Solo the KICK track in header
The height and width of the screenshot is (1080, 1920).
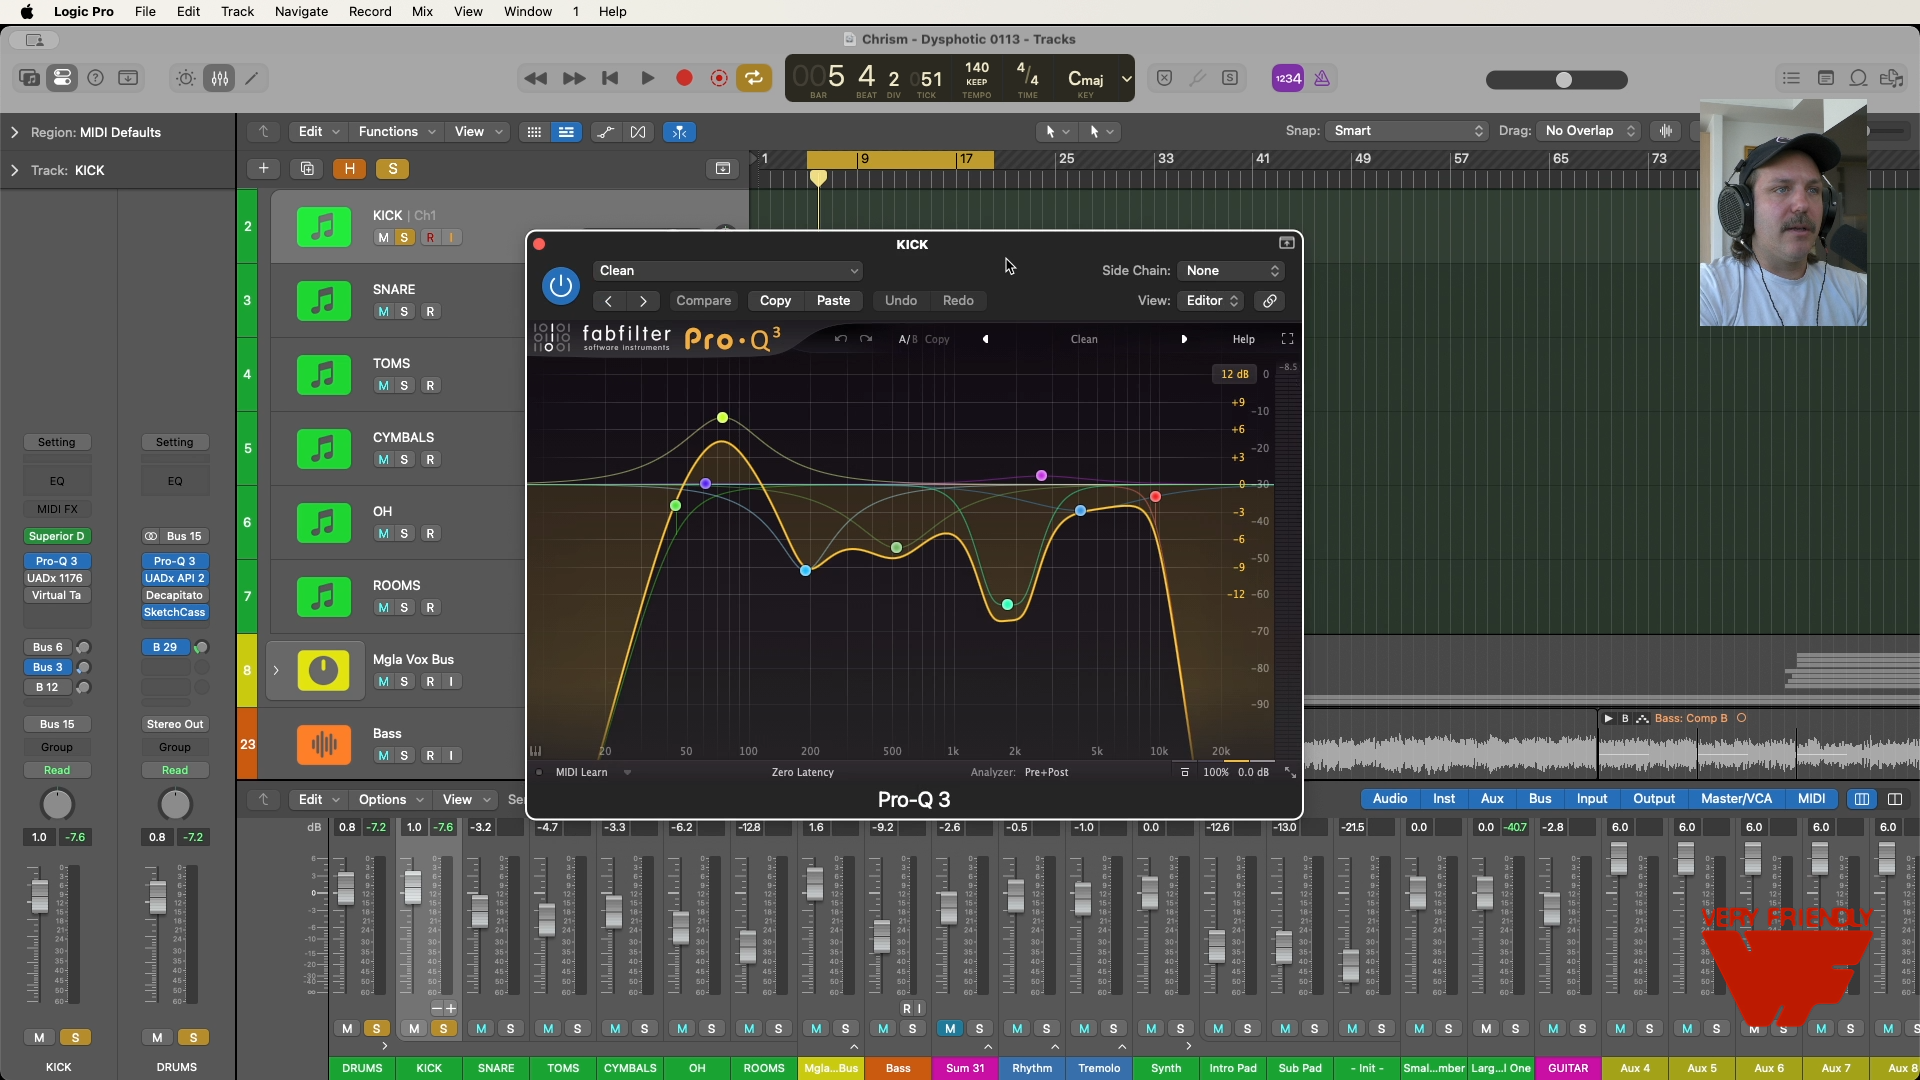point(404,238)
